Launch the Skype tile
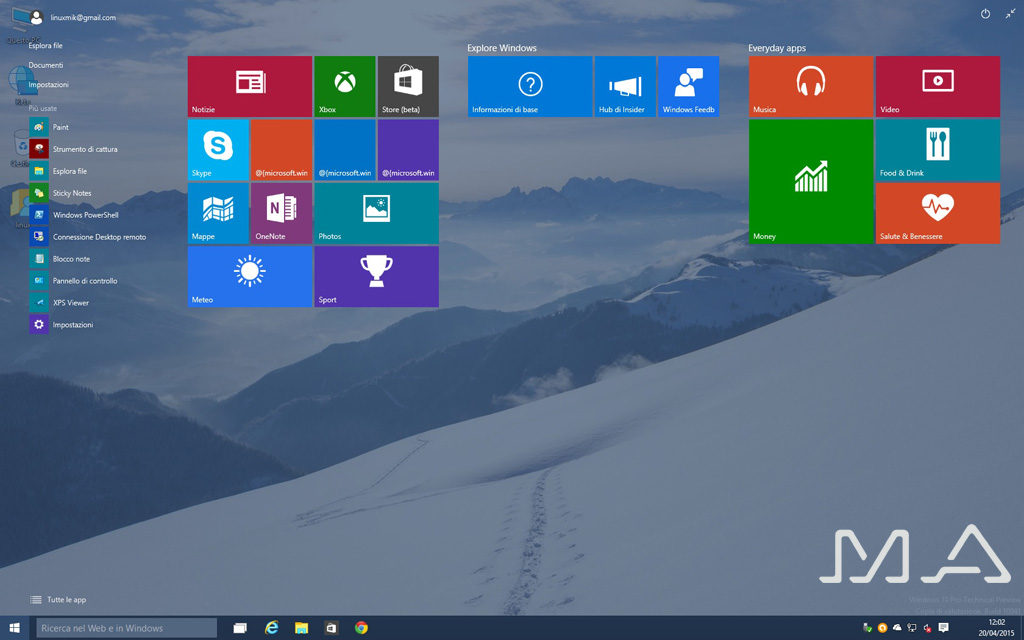 tap(218, 150)
